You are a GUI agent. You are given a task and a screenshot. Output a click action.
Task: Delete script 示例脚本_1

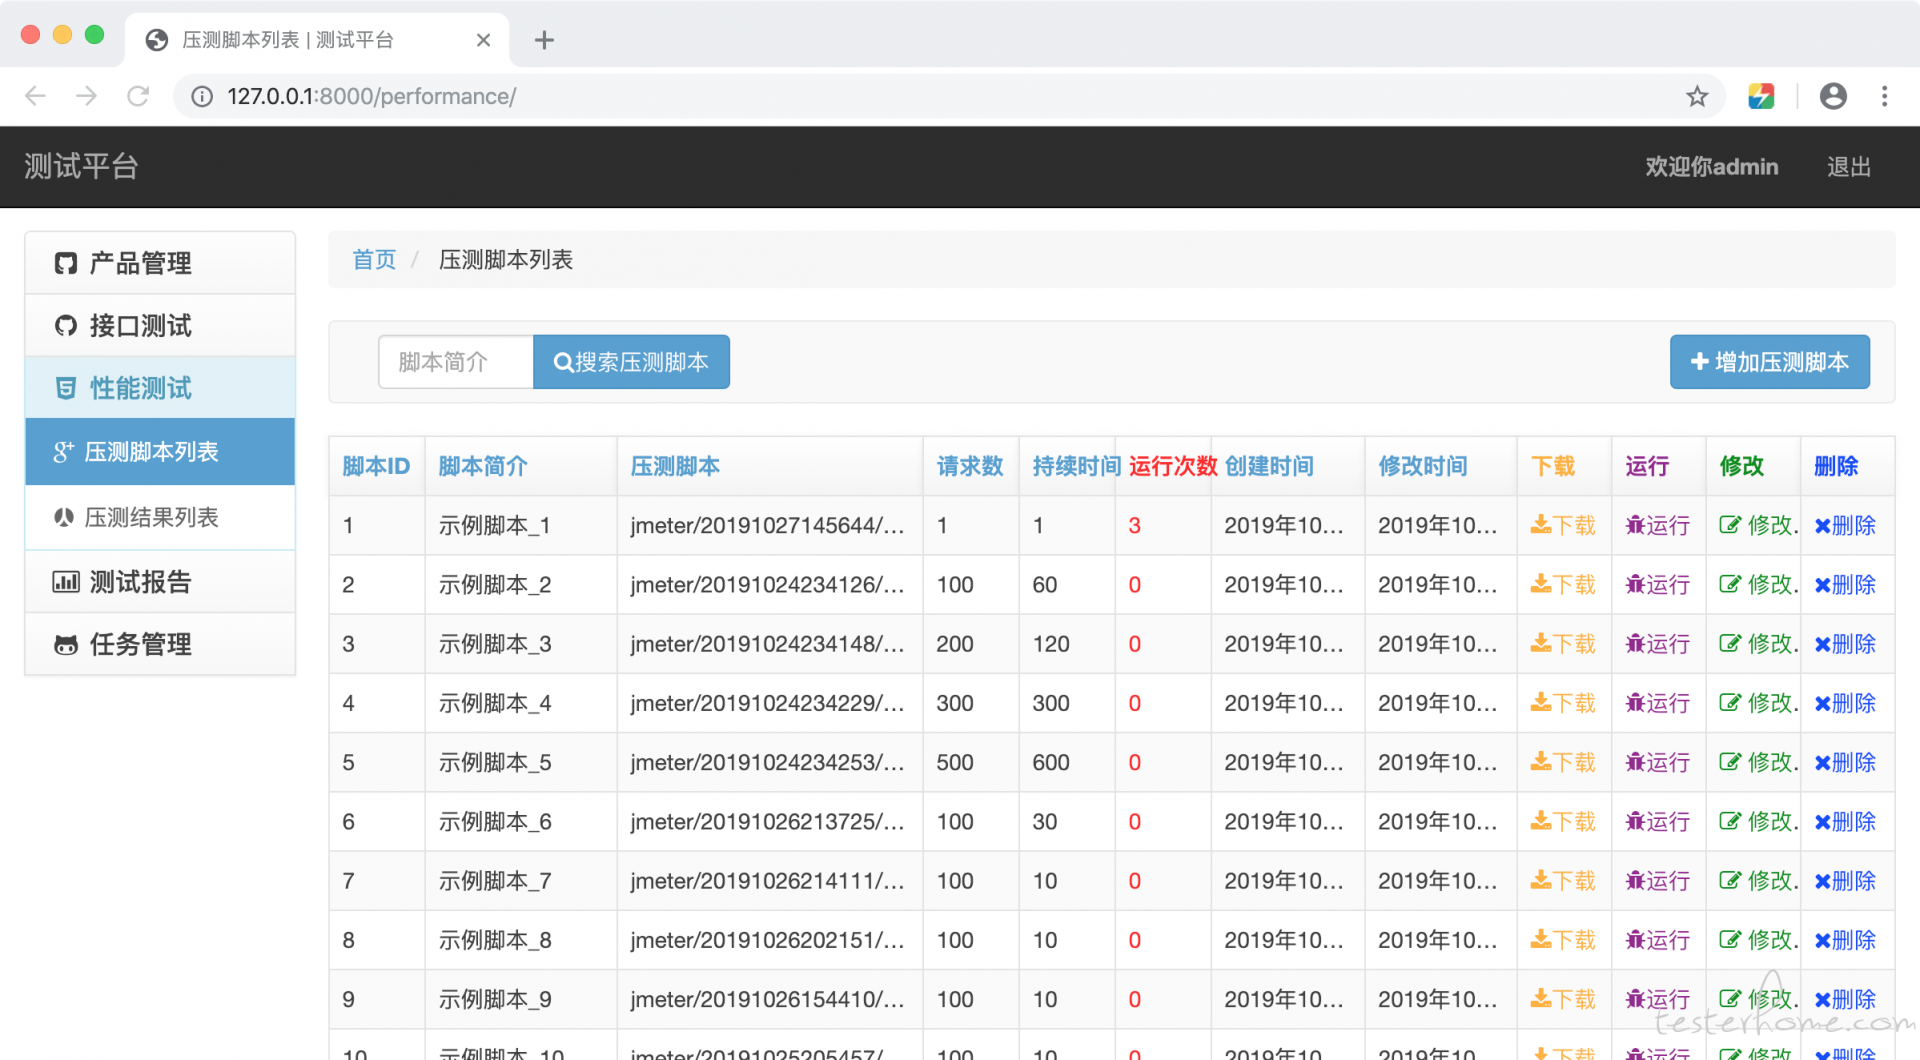tap(1845, 526)
